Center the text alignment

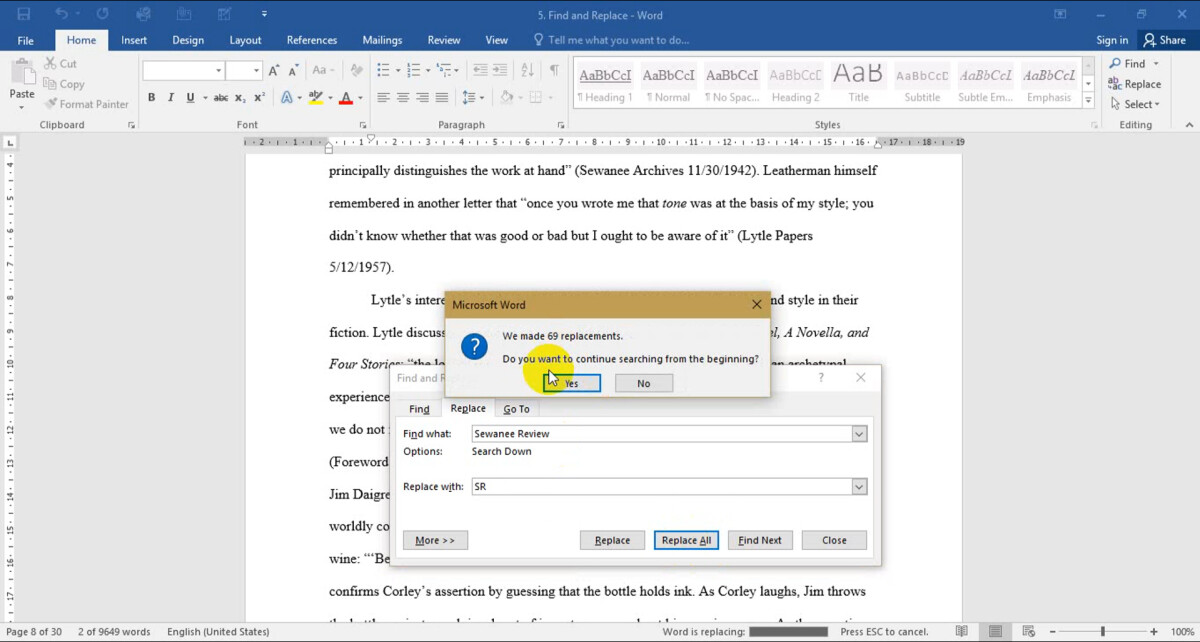403,98
